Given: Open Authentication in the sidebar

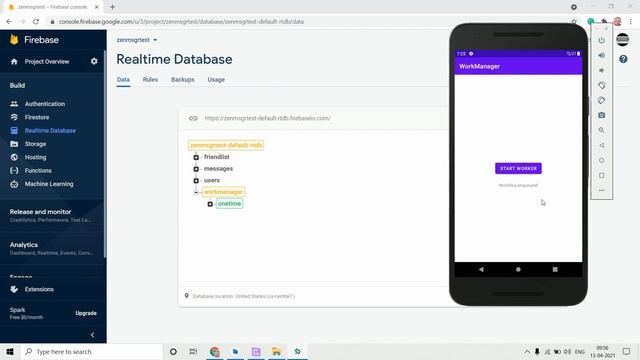Looking at the screenshot, I should [x=44, y=104].
